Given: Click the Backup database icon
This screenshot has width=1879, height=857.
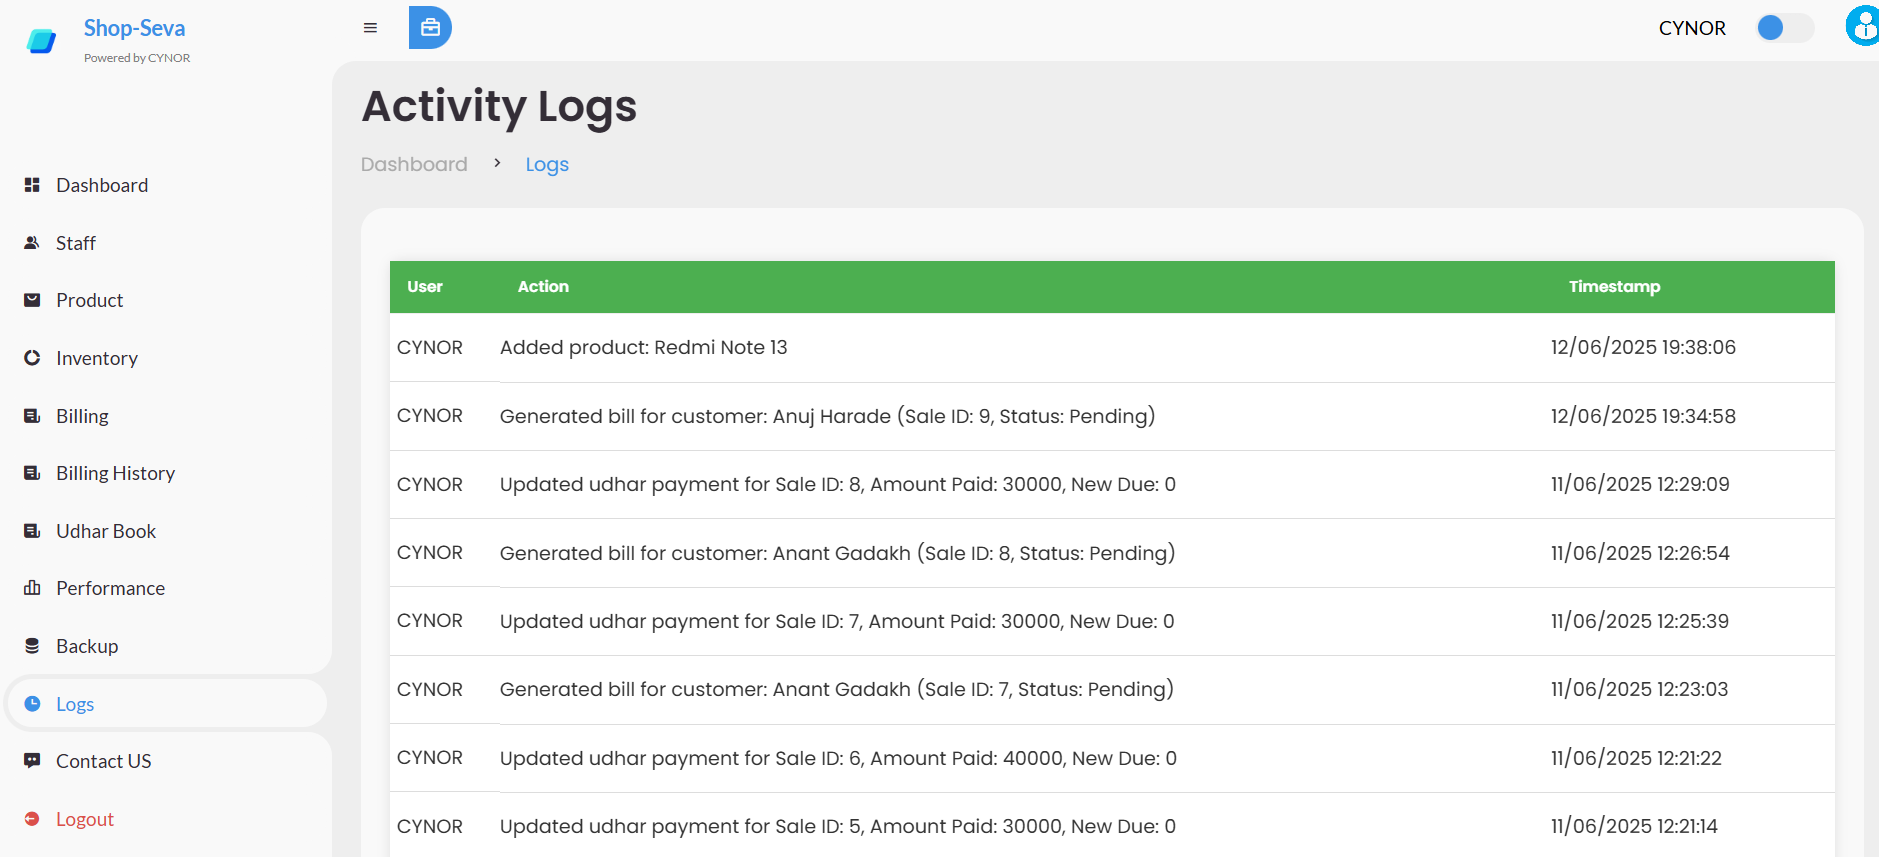Looking at the screenshot, I should [32, 646].
